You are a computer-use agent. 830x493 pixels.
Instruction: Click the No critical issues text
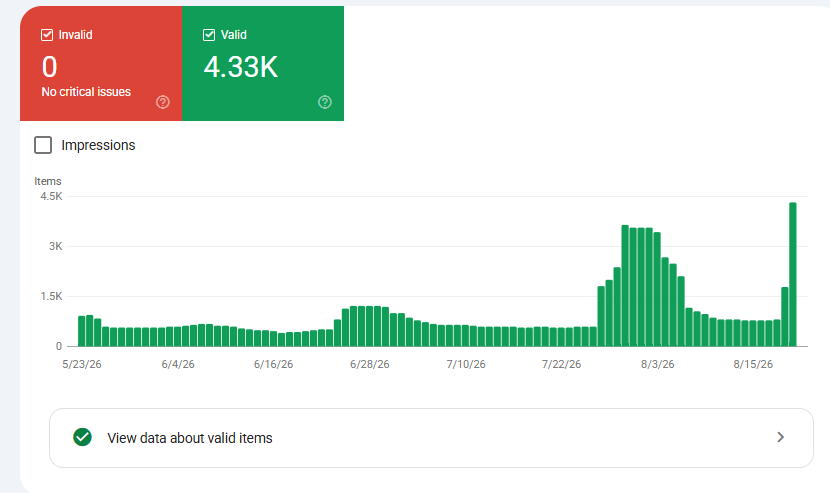(86, 92)
